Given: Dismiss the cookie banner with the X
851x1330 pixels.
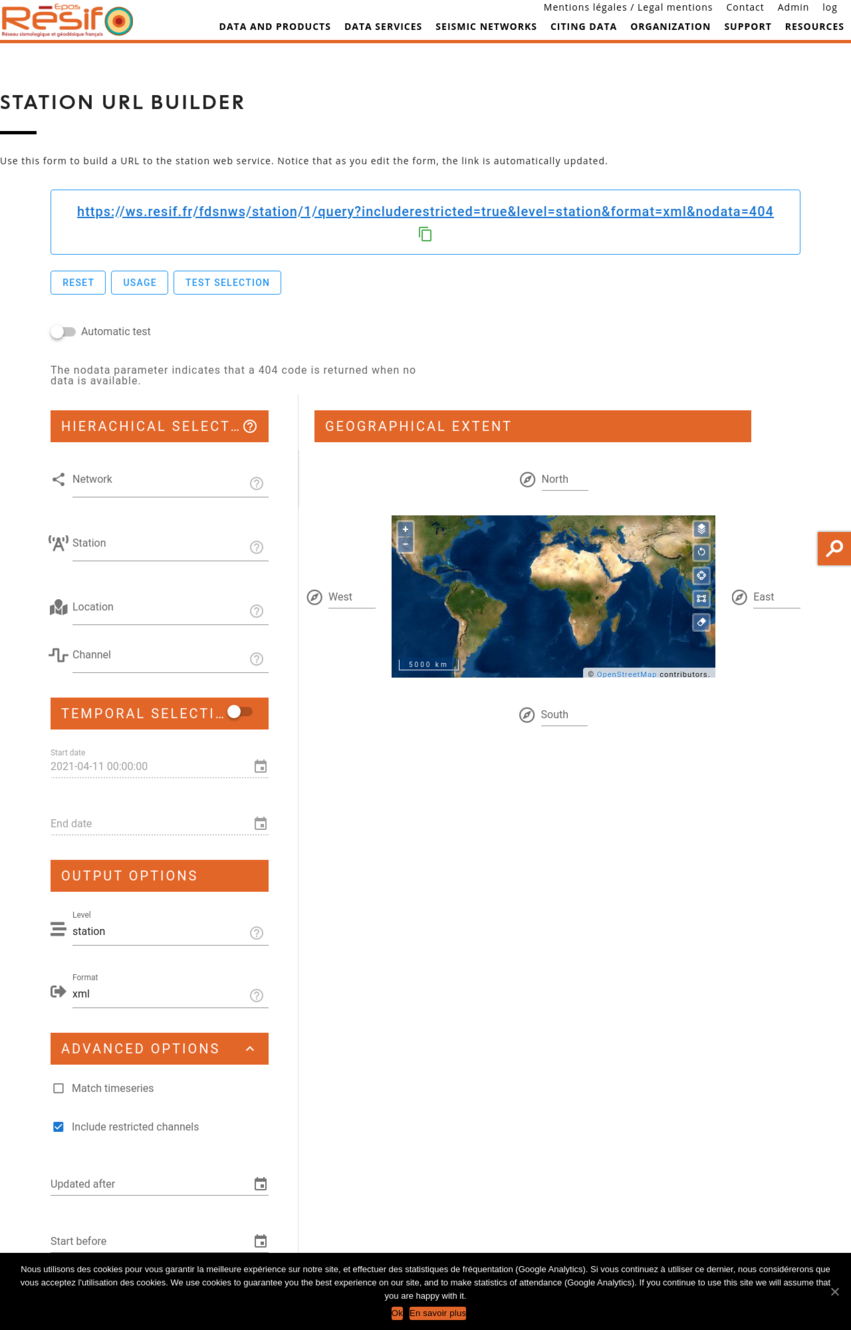Looking at the screenshot, I should (835, 1291).
